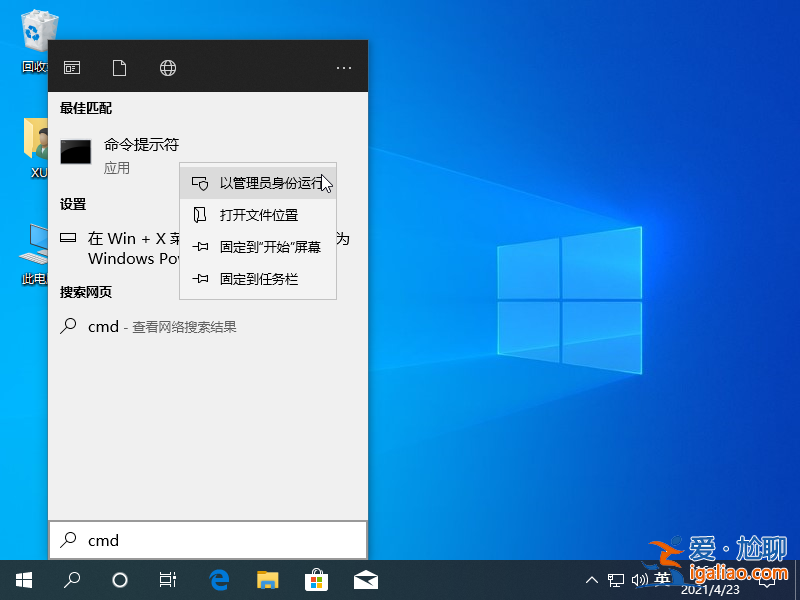Image resolution: width=800 pixels, height=600 pixels.
Task: Open the more search filters menu
Action: click(344, 67)
